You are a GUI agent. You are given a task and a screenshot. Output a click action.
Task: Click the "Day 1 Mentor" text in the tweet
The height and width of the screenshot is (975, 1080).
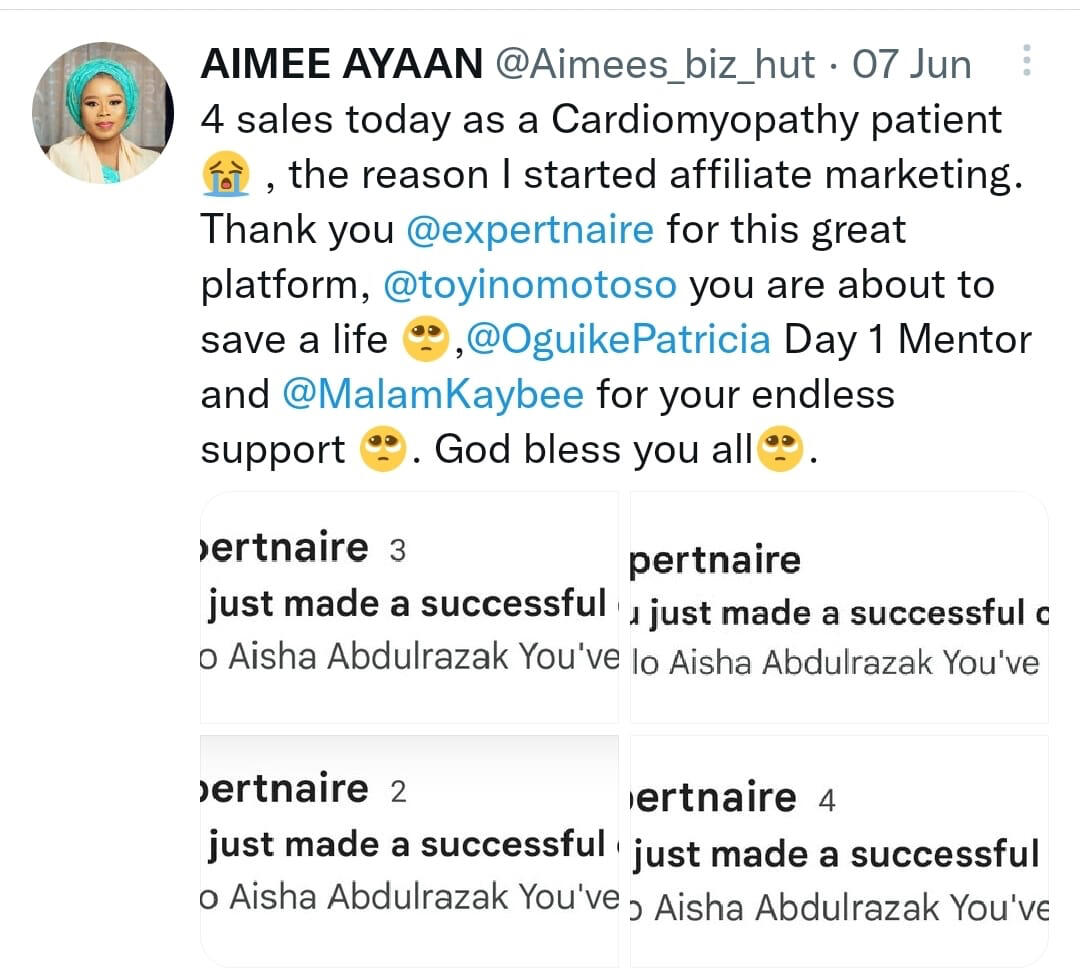point(907,340)
